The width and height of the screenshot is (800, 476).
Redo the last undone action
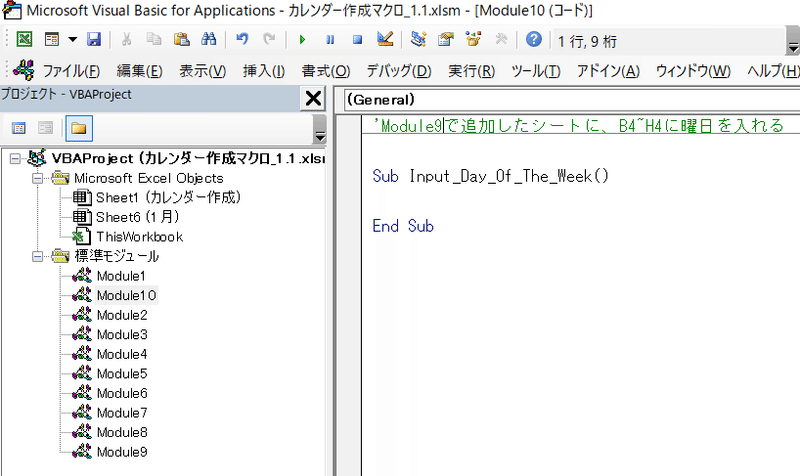269,39
